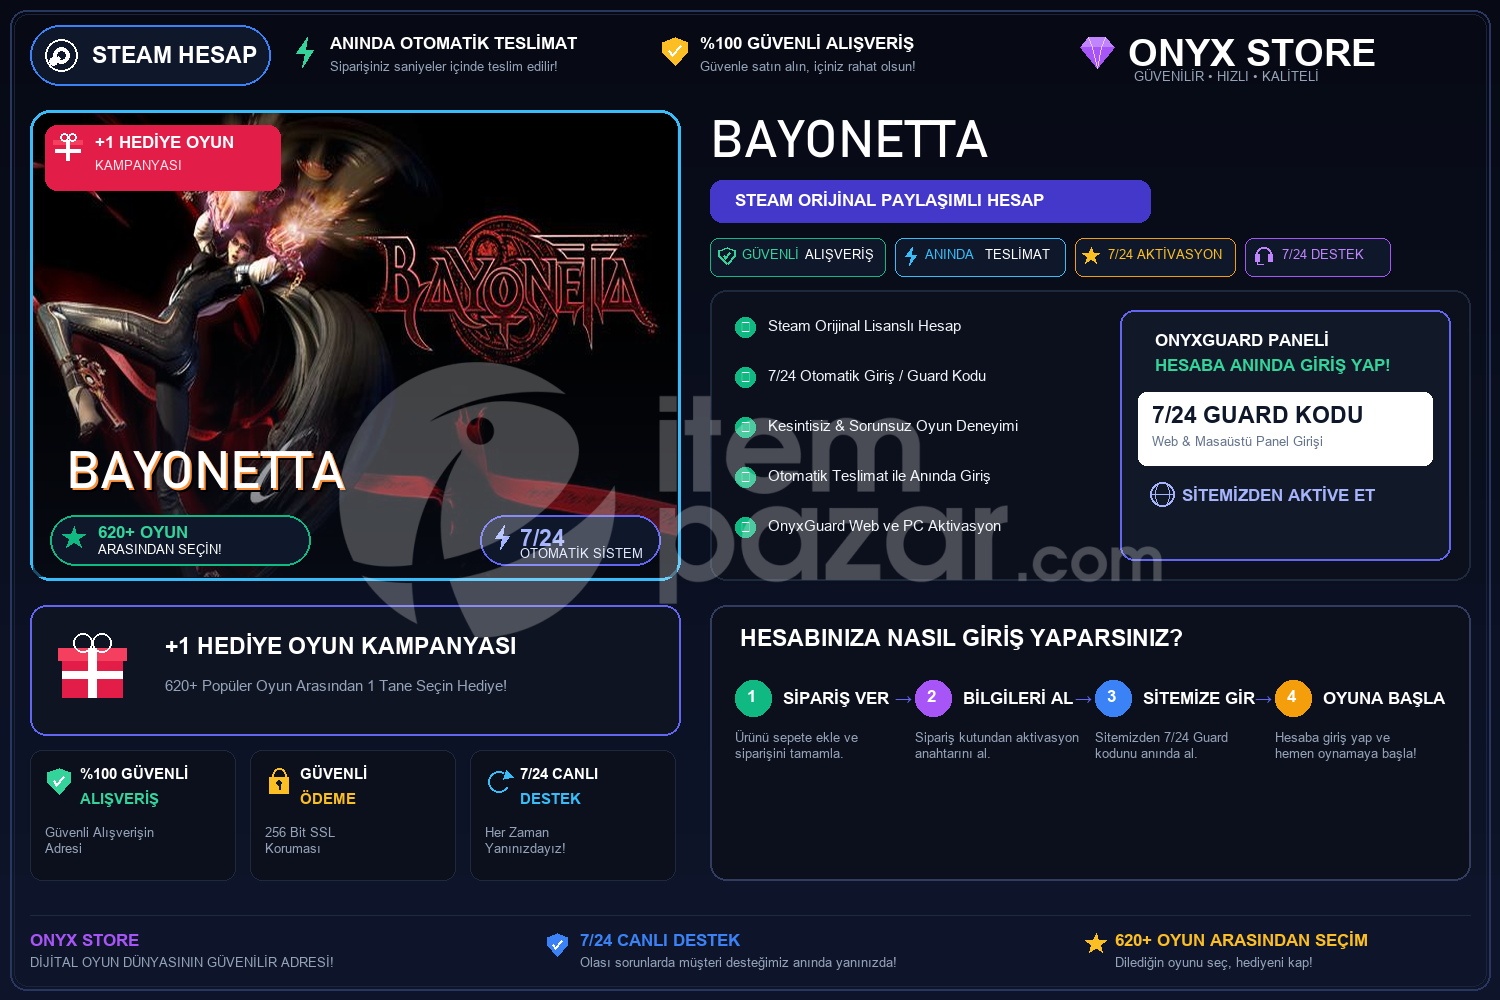1500x1000 pixels.
Task: Click the globe icon beside SİTEMİZDEN AKTİVE ET
Action: click(x=1162, y=495)
